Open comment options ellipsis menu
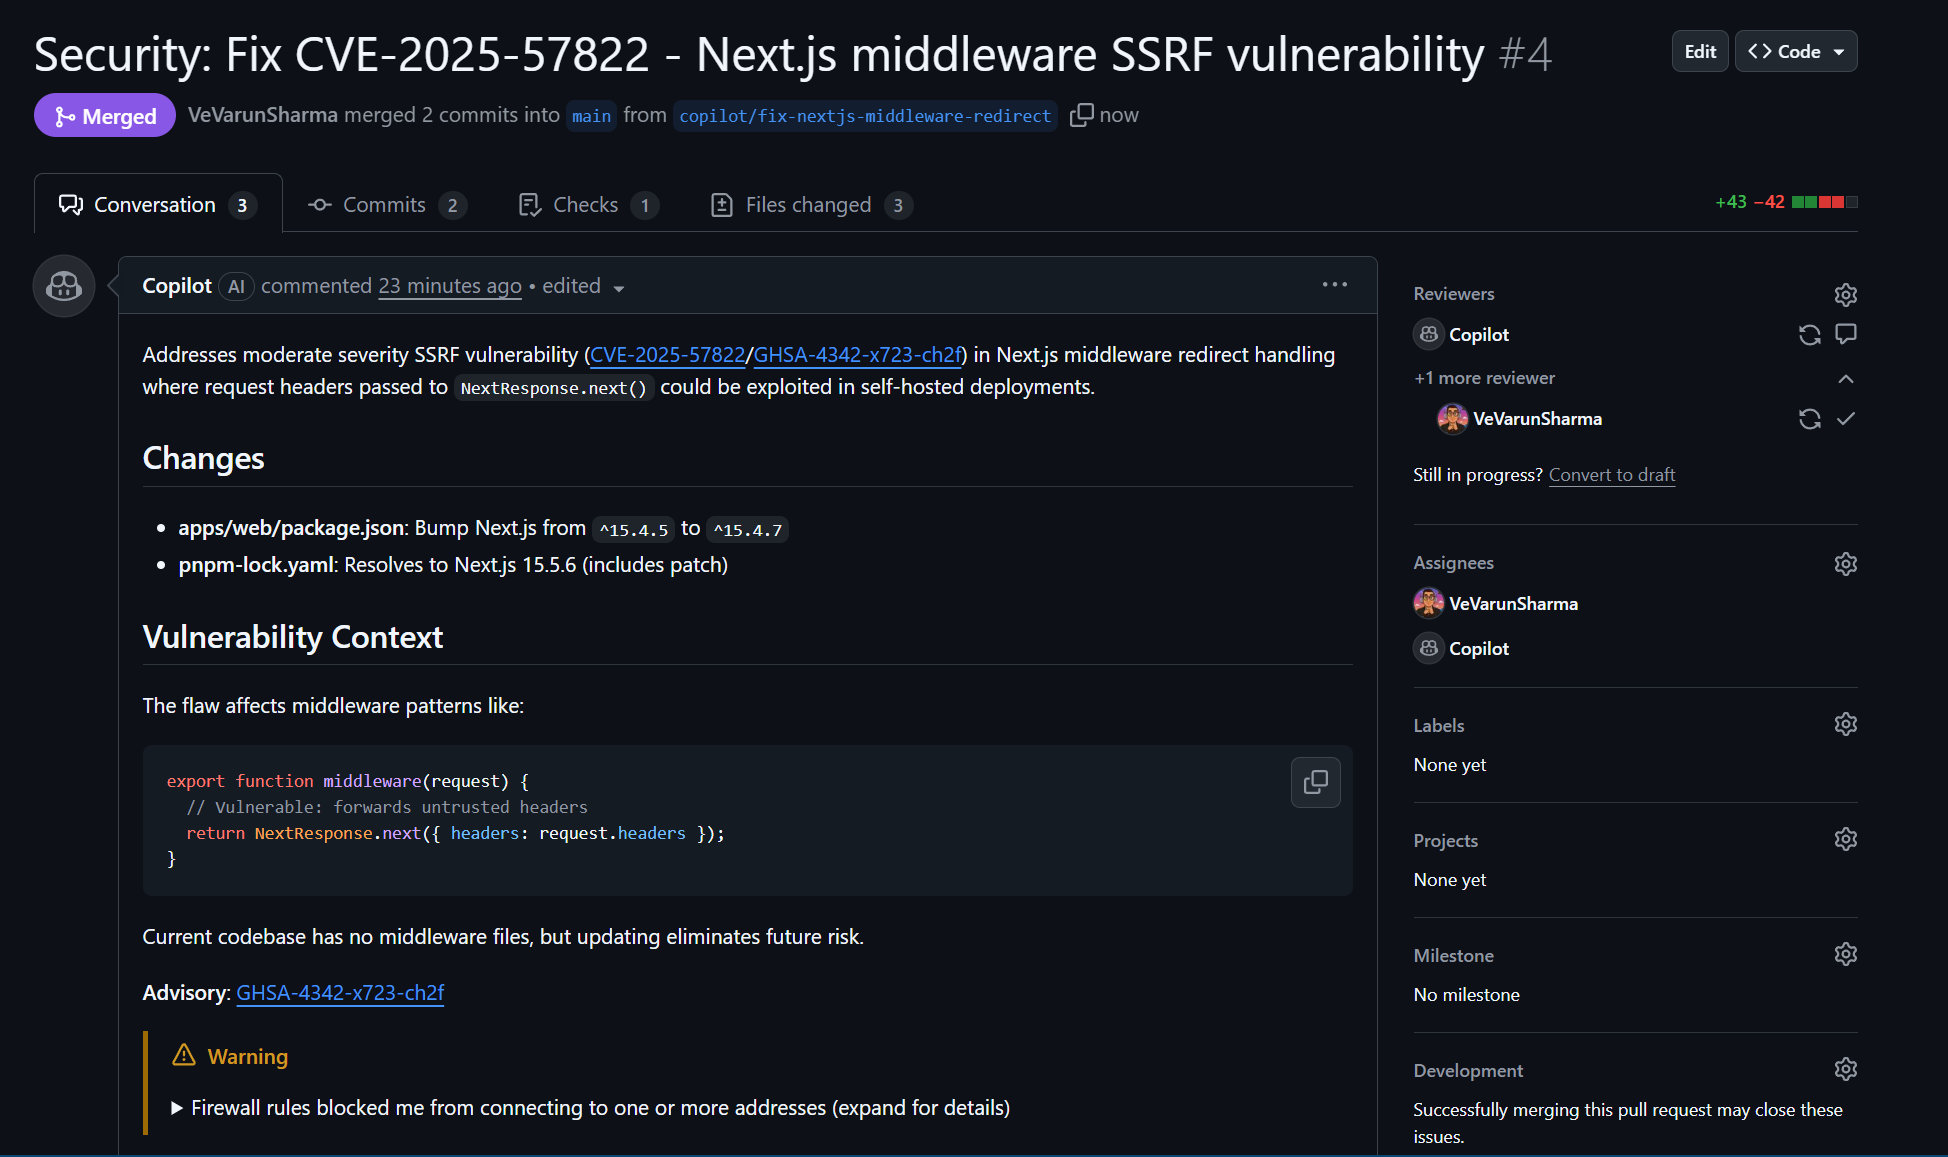The height and width of the screenshot is (1157, 1948). (1334, 285)
